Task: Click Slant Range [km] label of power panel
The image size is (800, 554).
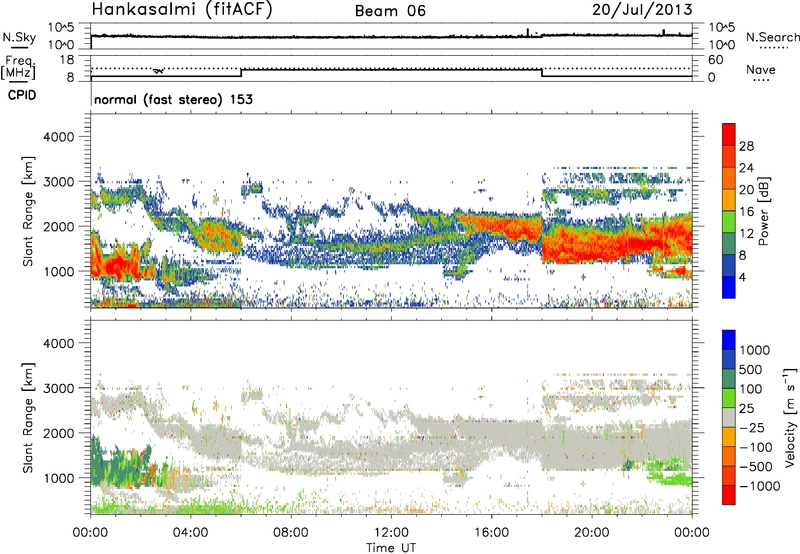Action: 28,211
